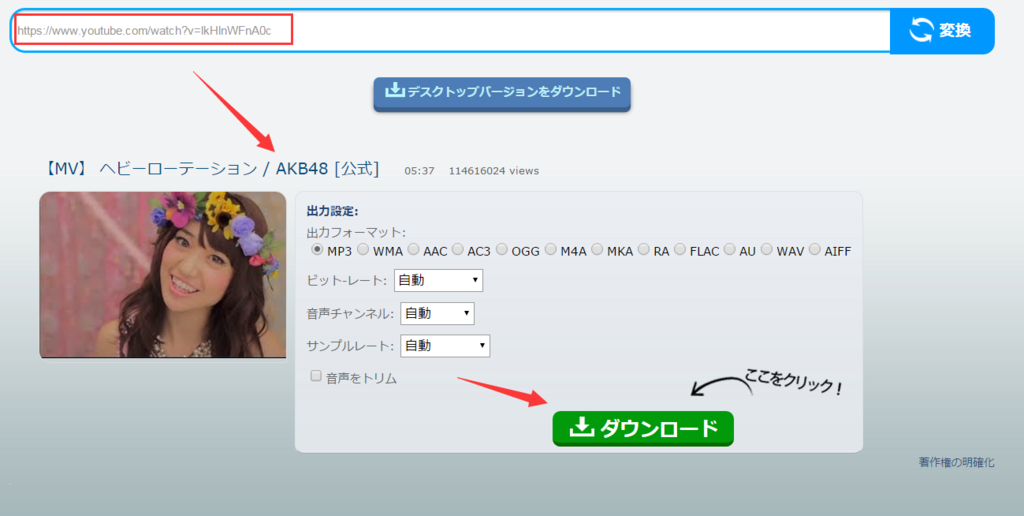The height and width of the screenshot is (516, 1024).
Task: Select WAV output format
Action: 767,250
